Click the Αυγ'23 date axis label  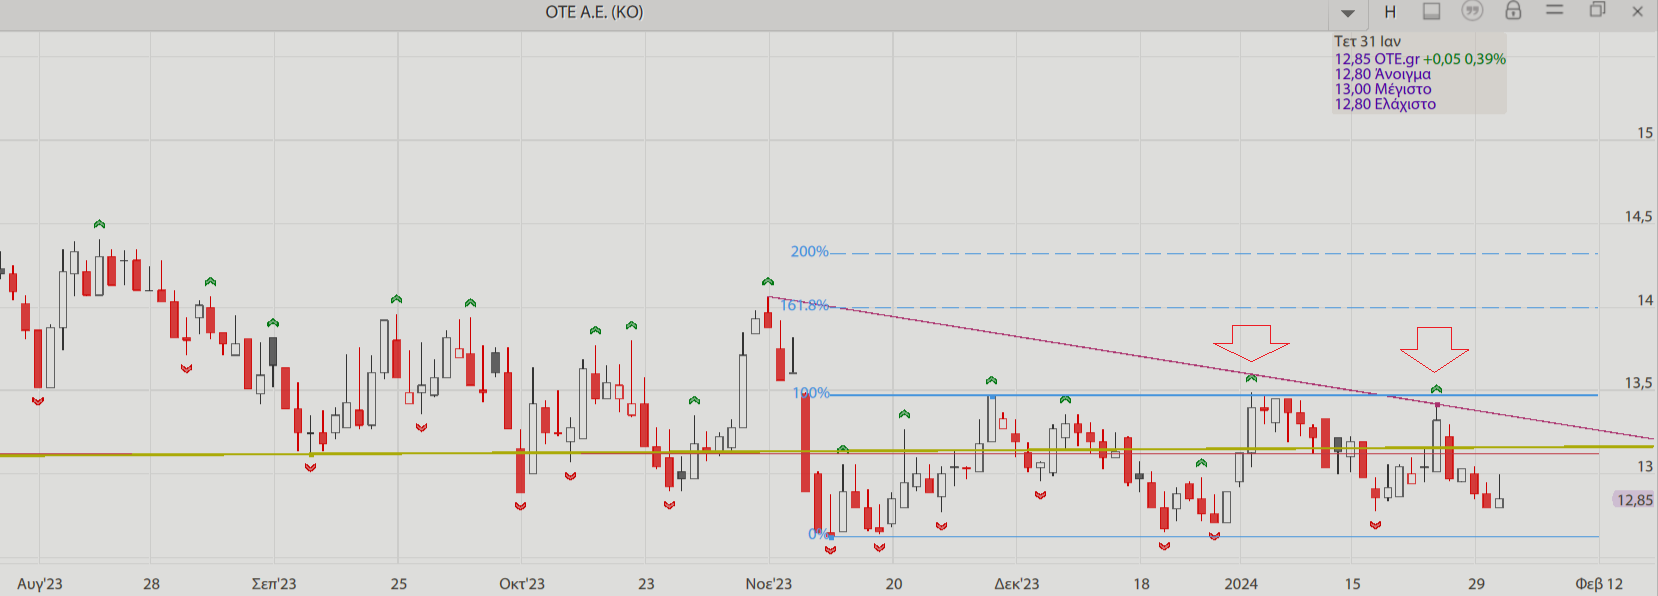(x=40, y=584)
